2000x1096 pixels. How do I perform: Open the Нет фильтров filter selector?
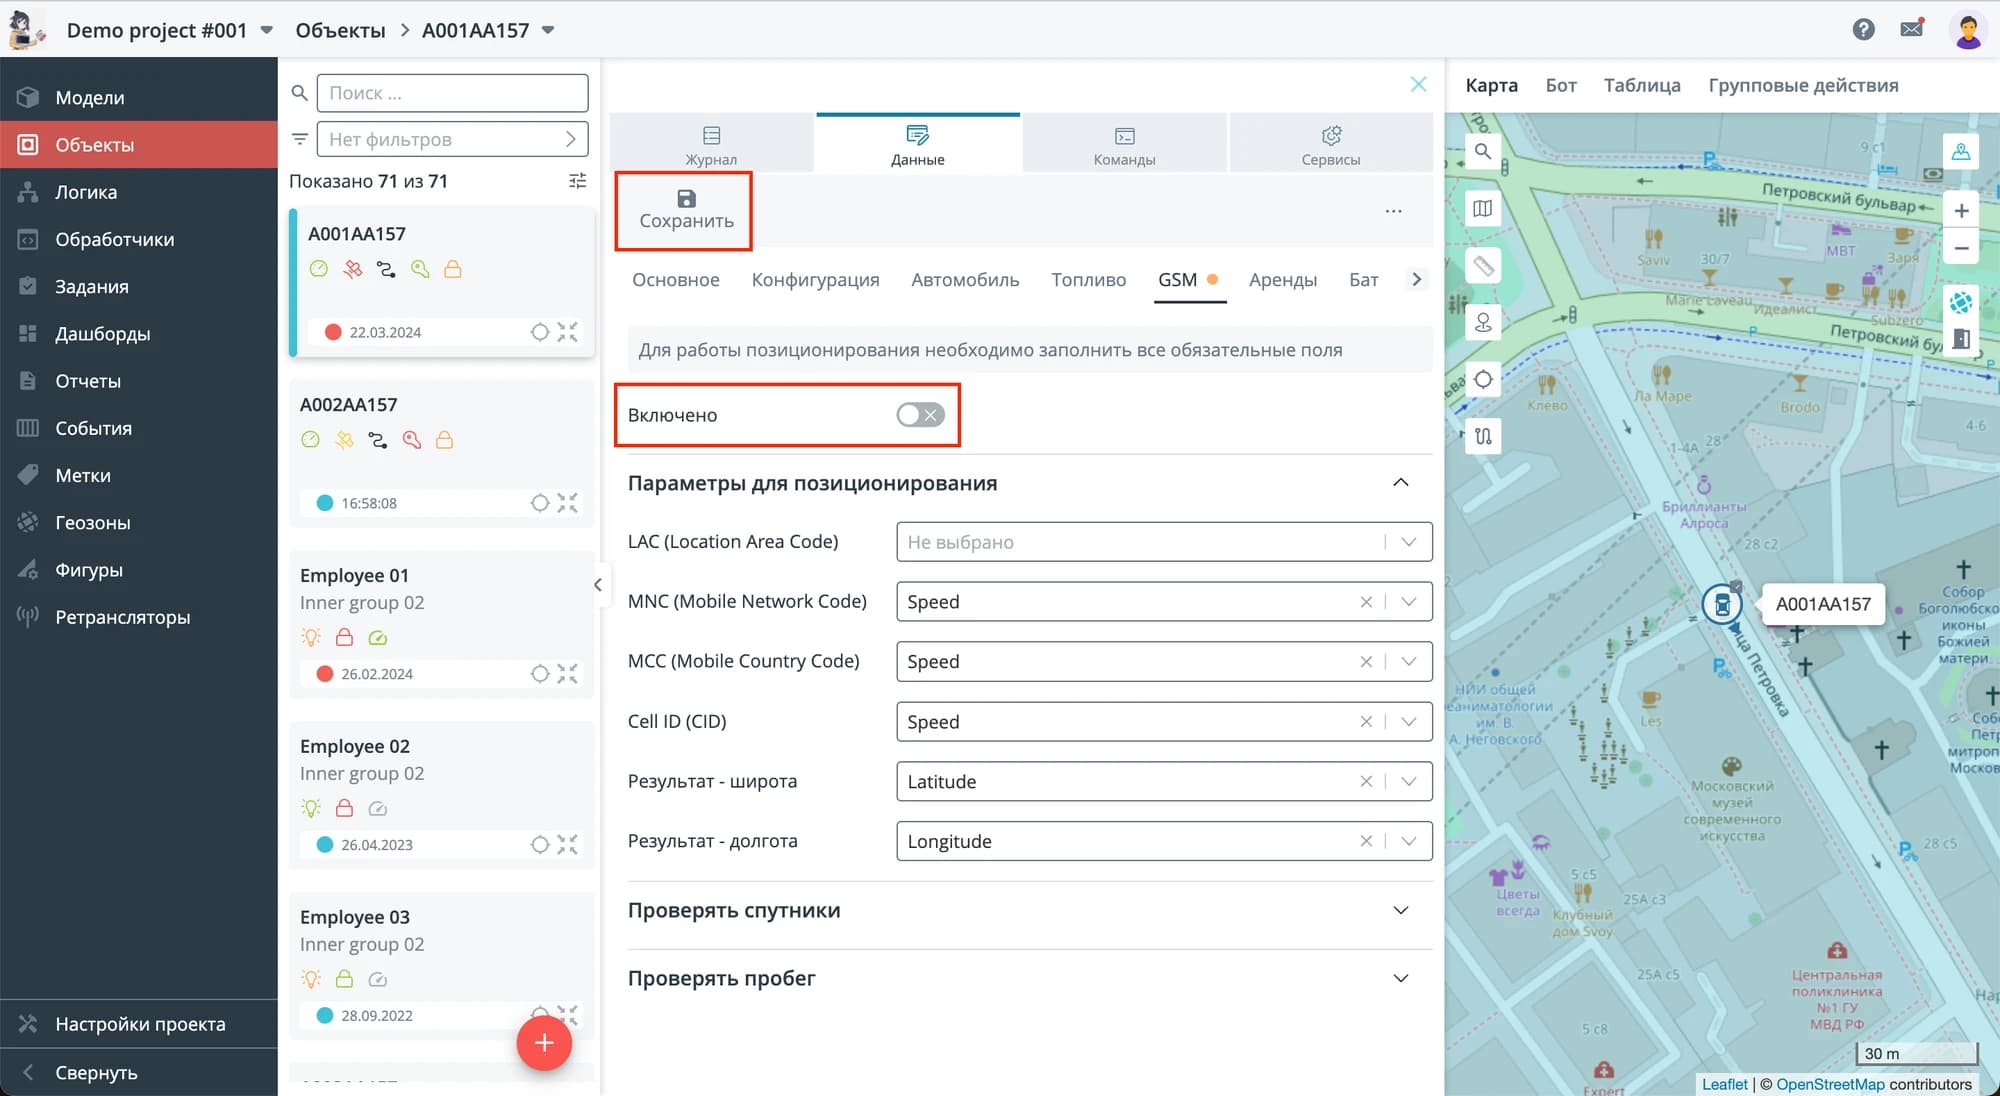(x=452, y=139)
